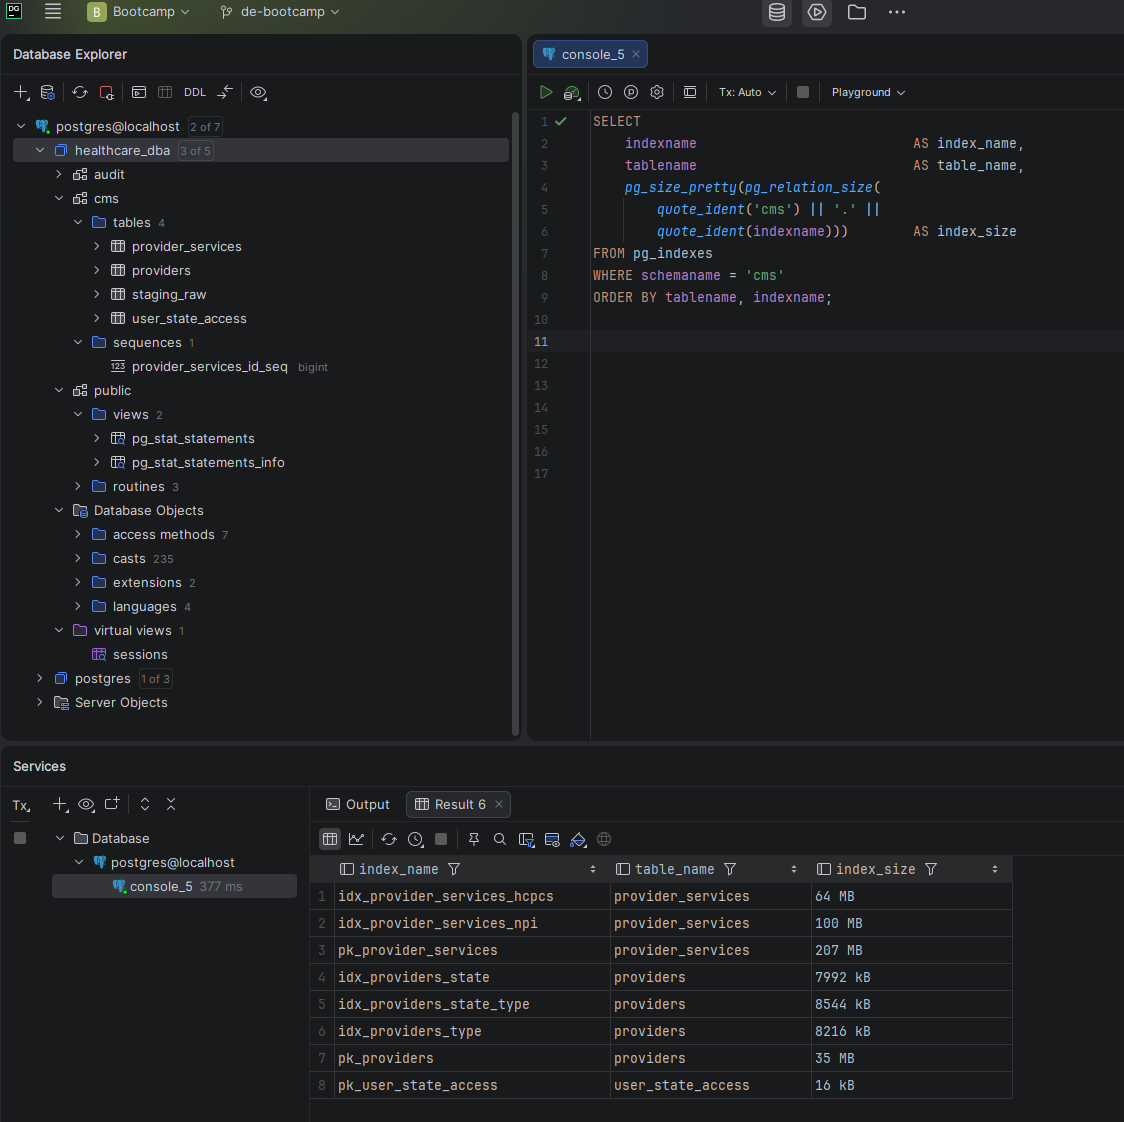Click the Database Explorer vertical scrollbar
Viewport: 1124px width, 1122px height.
click(x=515, y=423)
